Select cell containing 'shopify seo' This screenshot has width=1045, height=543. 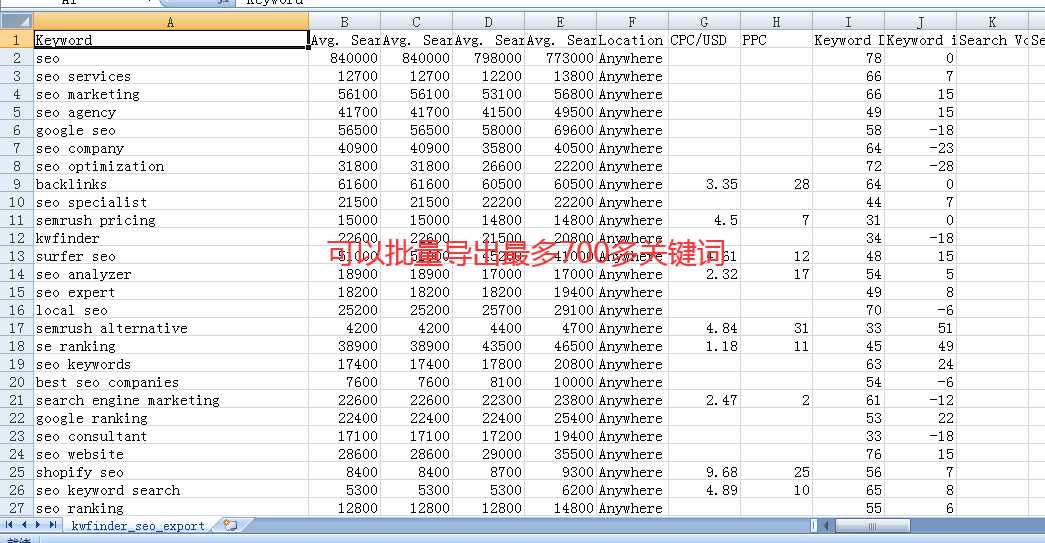pyautogui.click(x=171, y=472)
